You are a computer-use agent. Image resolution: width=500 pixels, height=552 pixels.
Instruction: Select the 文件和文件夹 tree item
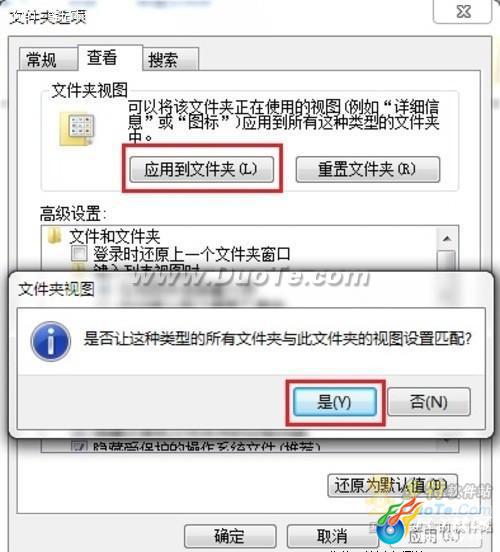[x=114, y=236]
